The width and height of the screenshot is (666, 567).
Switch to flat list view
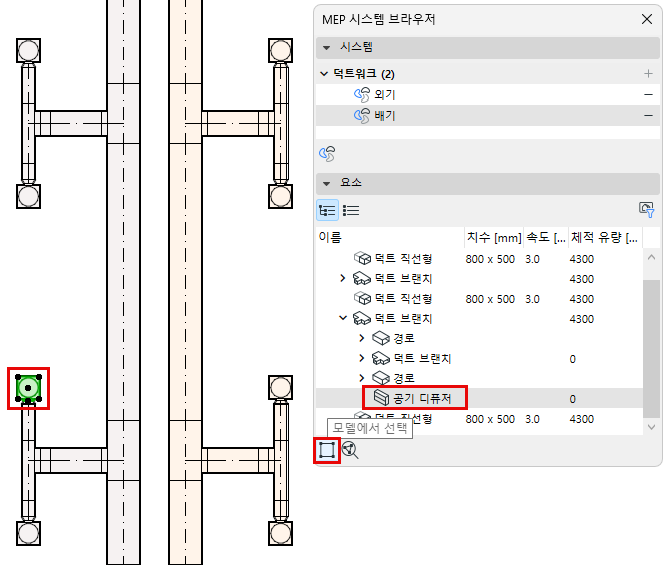tap(351, 210)
